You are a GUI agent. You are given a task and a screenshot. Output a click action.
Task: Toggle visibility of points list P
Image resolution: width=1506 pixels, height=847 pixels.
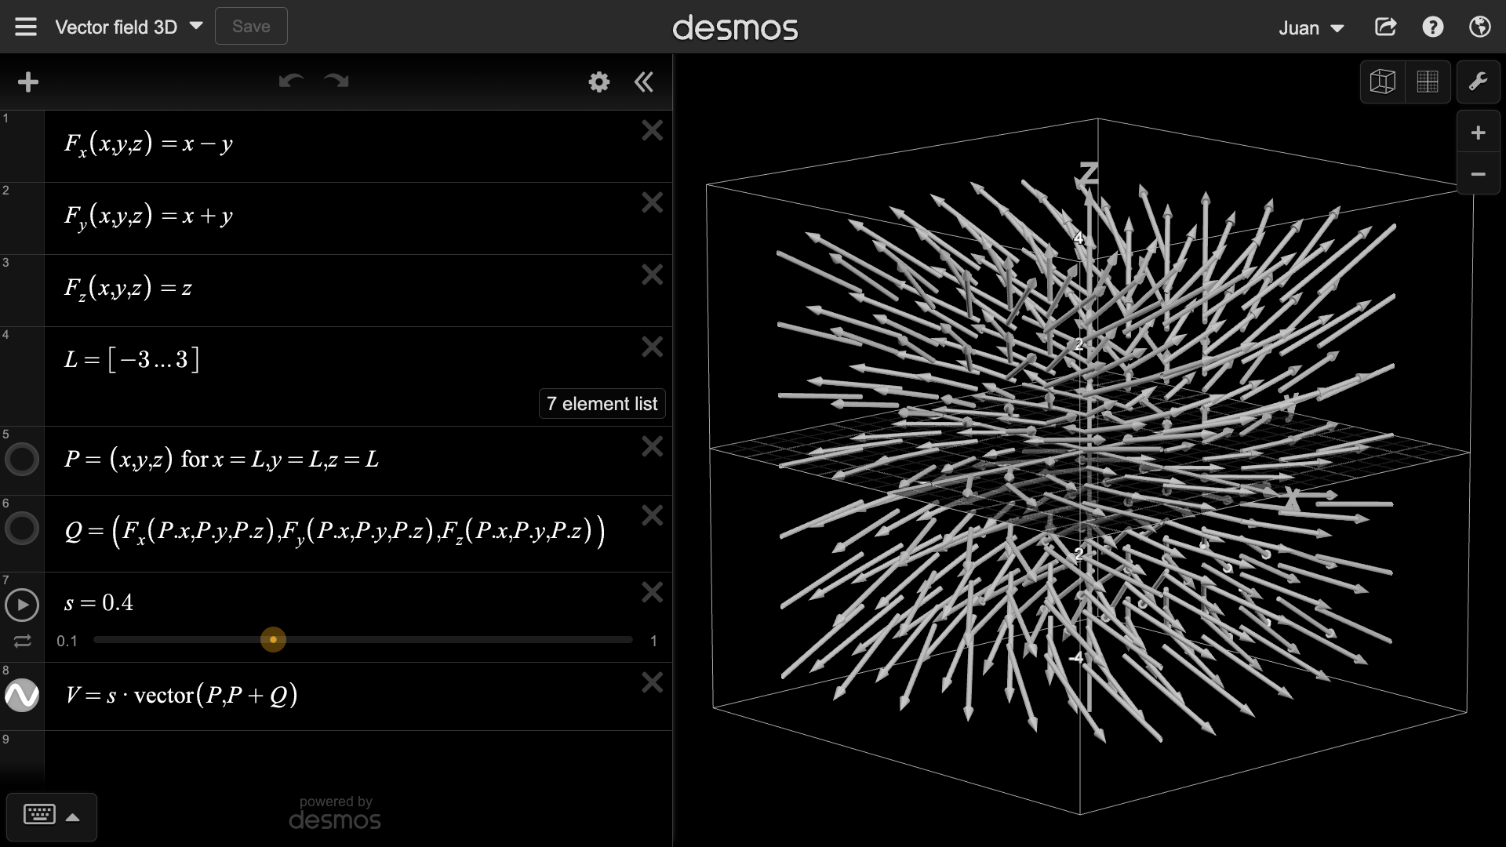(22, 459)
